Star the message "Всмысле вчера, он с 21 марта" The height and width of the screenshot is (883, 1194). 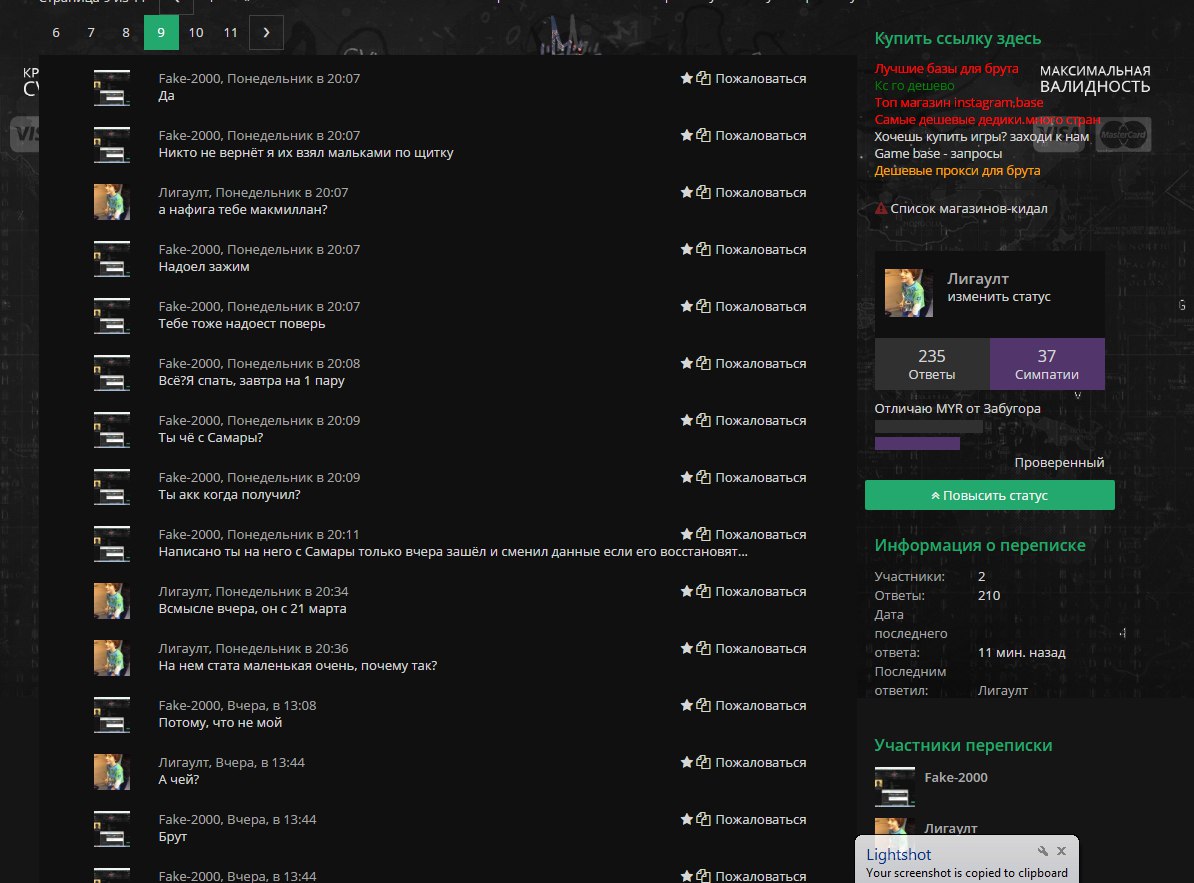pos(686,591)
